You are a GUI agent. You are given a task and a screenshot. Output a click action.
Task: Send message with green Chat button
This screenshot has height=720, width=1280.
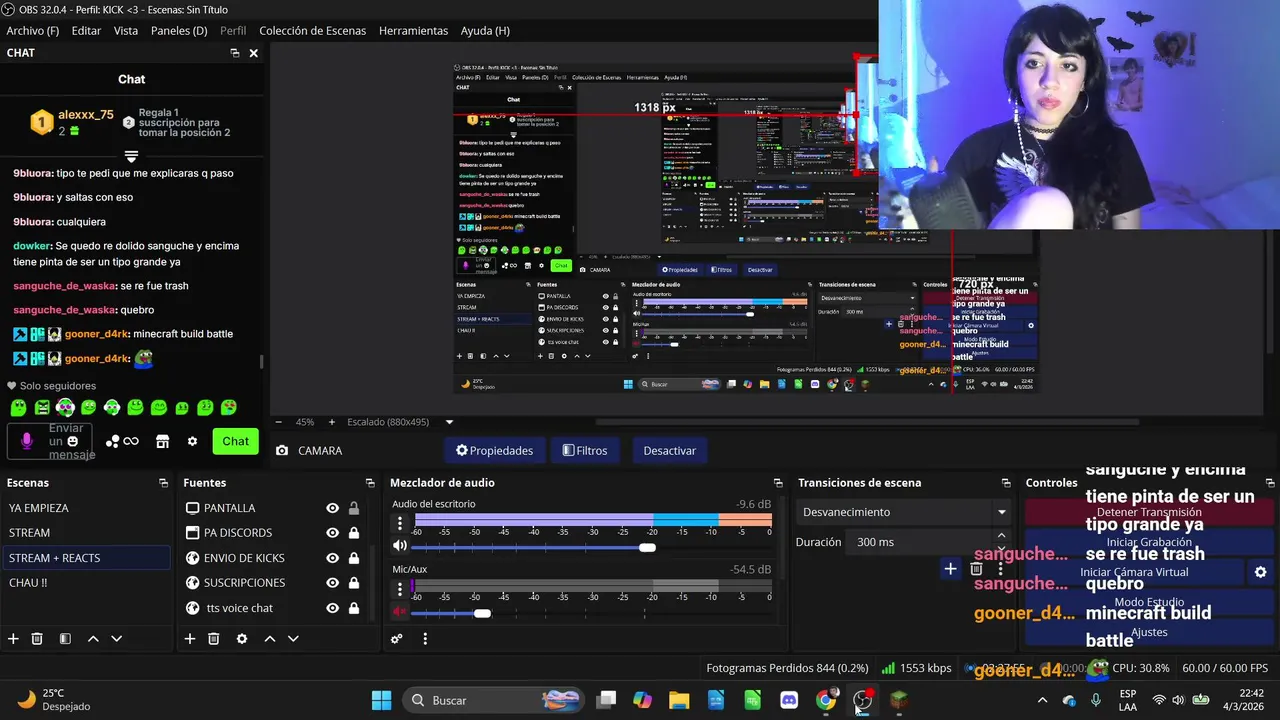click(235, 441)
